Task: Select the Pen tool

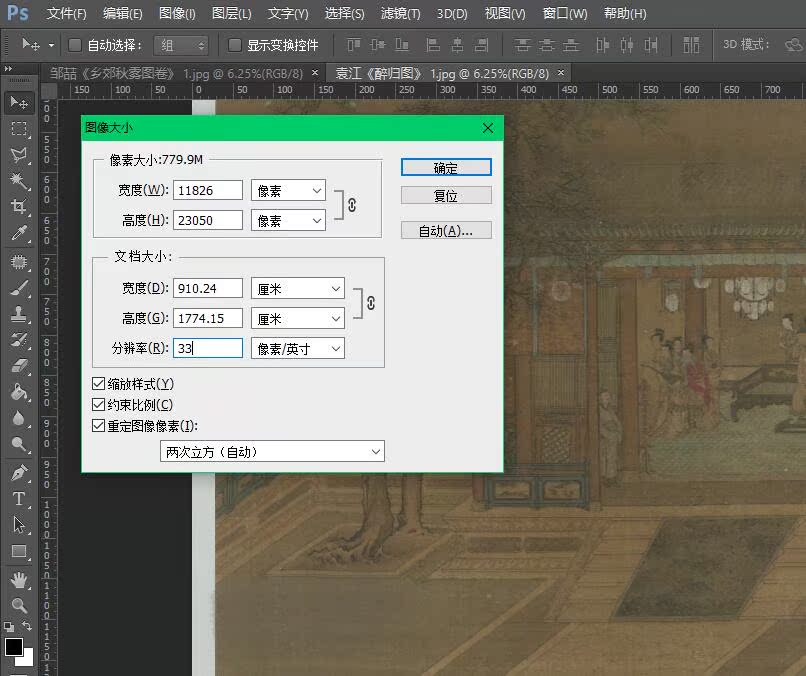Action: coord(19,473)
